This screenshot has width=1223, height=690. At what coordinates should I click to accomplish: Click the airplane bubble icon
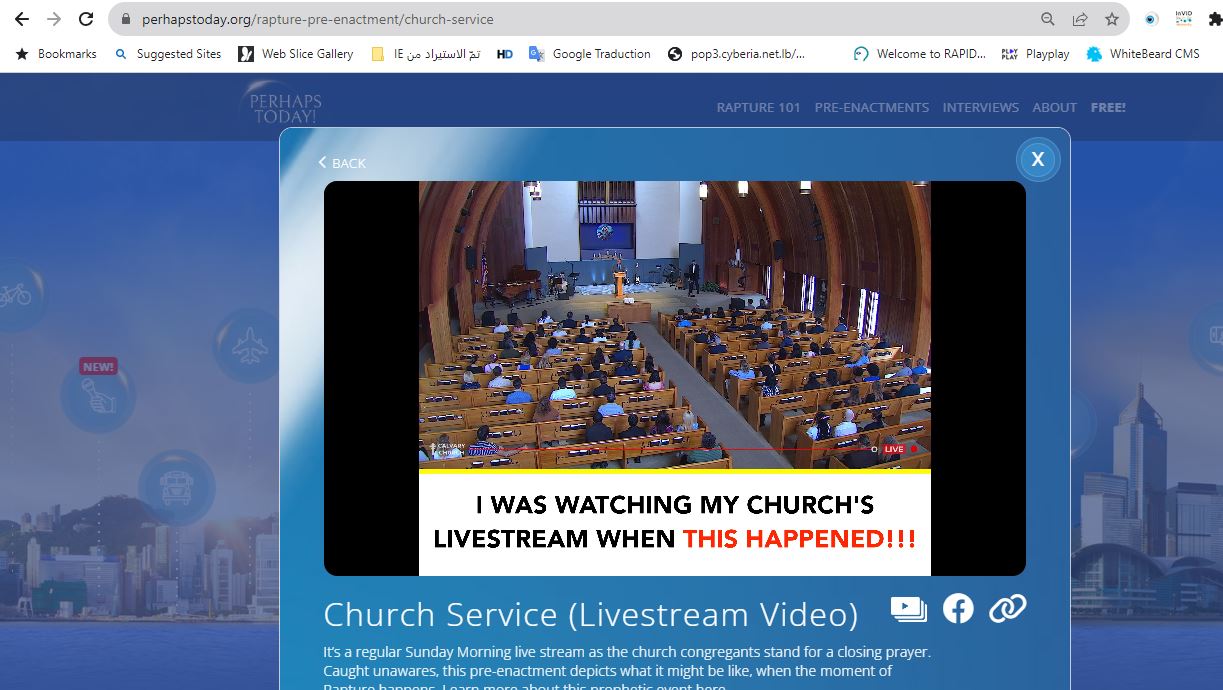coord(248,346)
